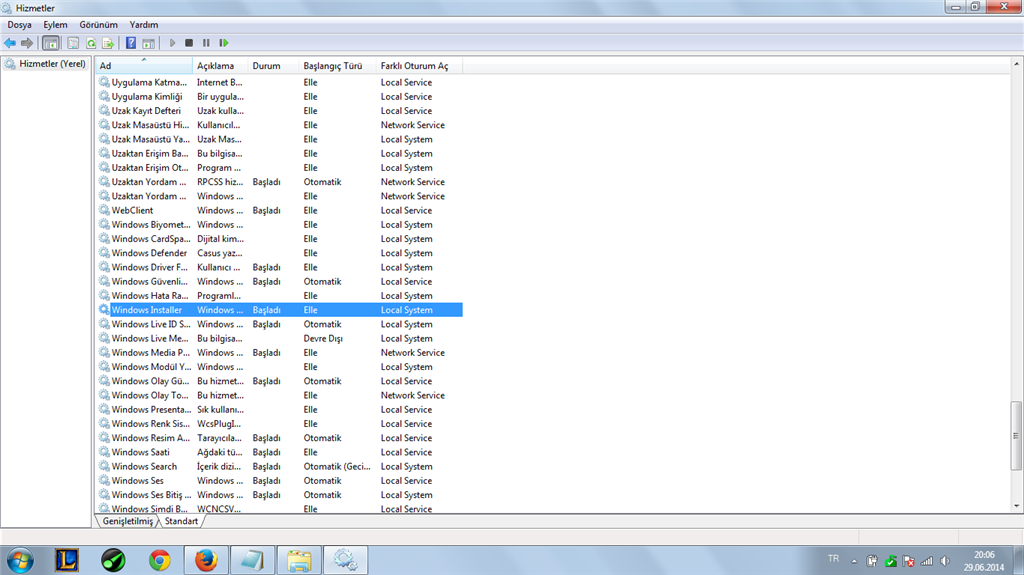Open the blue Help question mark icon
The width and height of the screenshot is (1024, 575).
point(131,43)
